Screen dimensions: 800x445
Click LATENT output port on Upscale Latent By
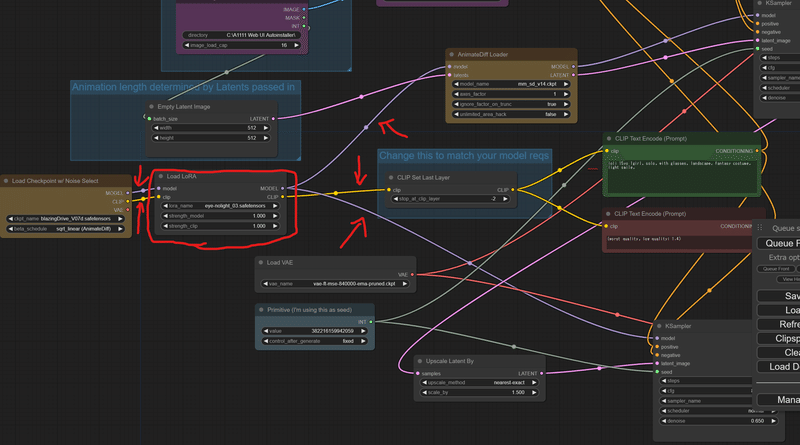coord(542,374)
